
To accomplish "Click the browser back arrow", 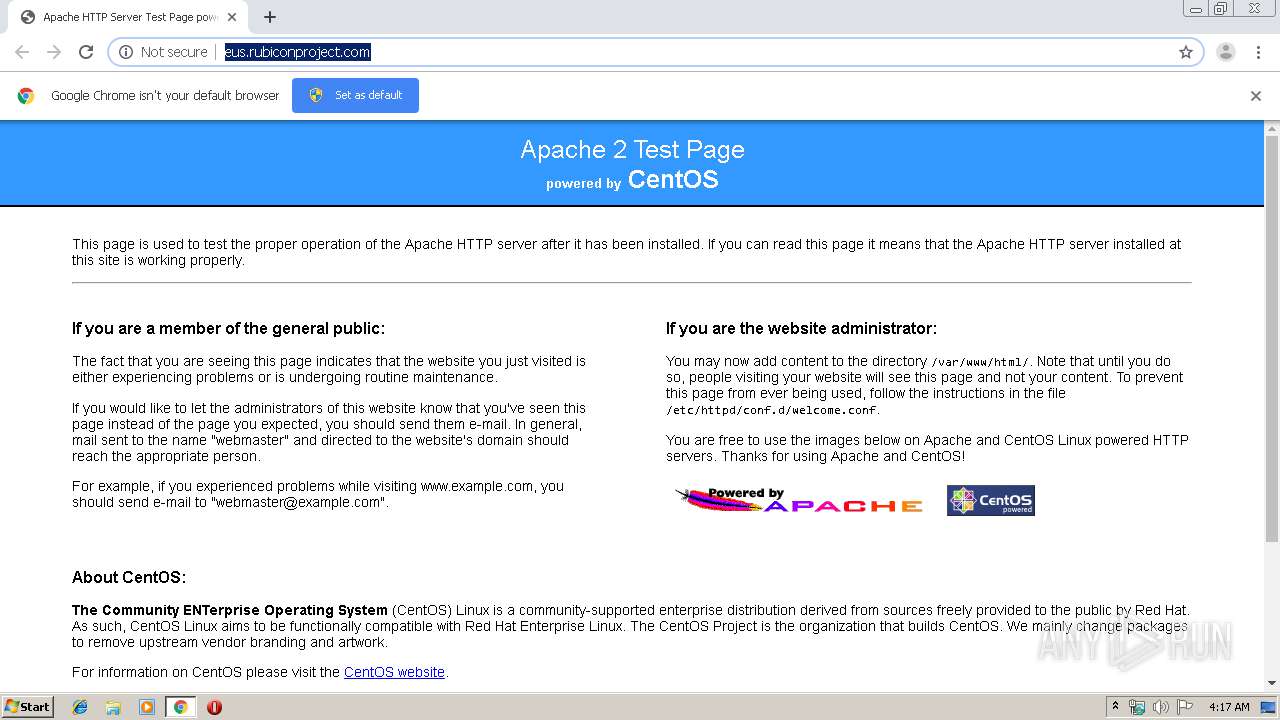I will click(x=22, y=52).
